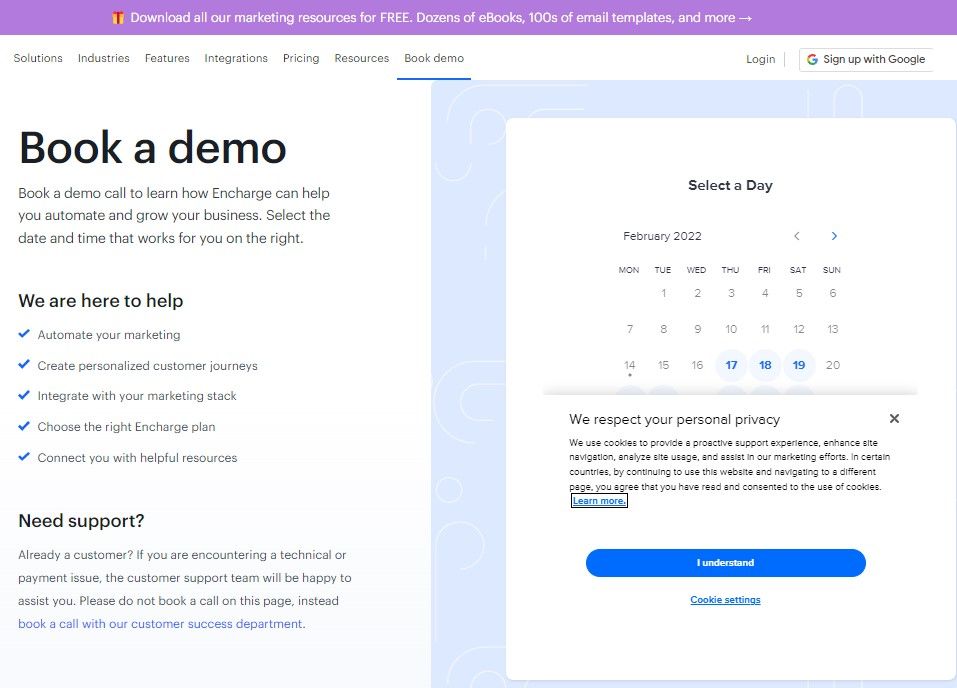Screen dimensions: 957x688
Task: Click the February 2022 month label
Action: [x=662, y=236]
